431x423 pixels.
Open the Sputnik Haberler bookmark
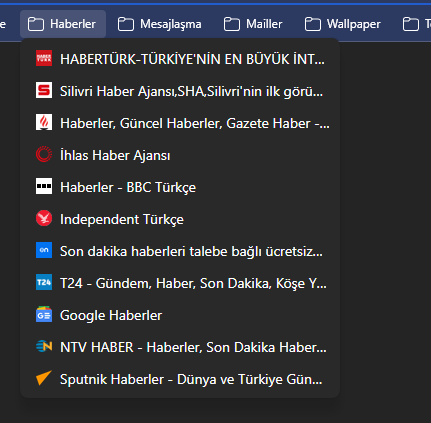180,379
